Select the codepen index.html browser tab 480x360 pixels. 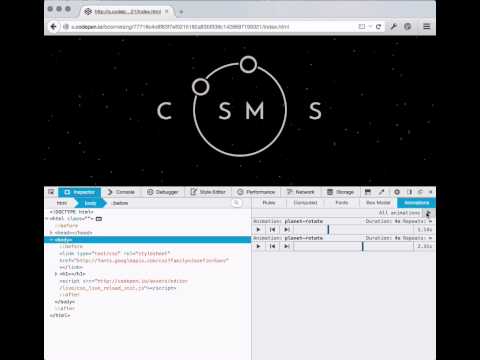coord(127,12)
